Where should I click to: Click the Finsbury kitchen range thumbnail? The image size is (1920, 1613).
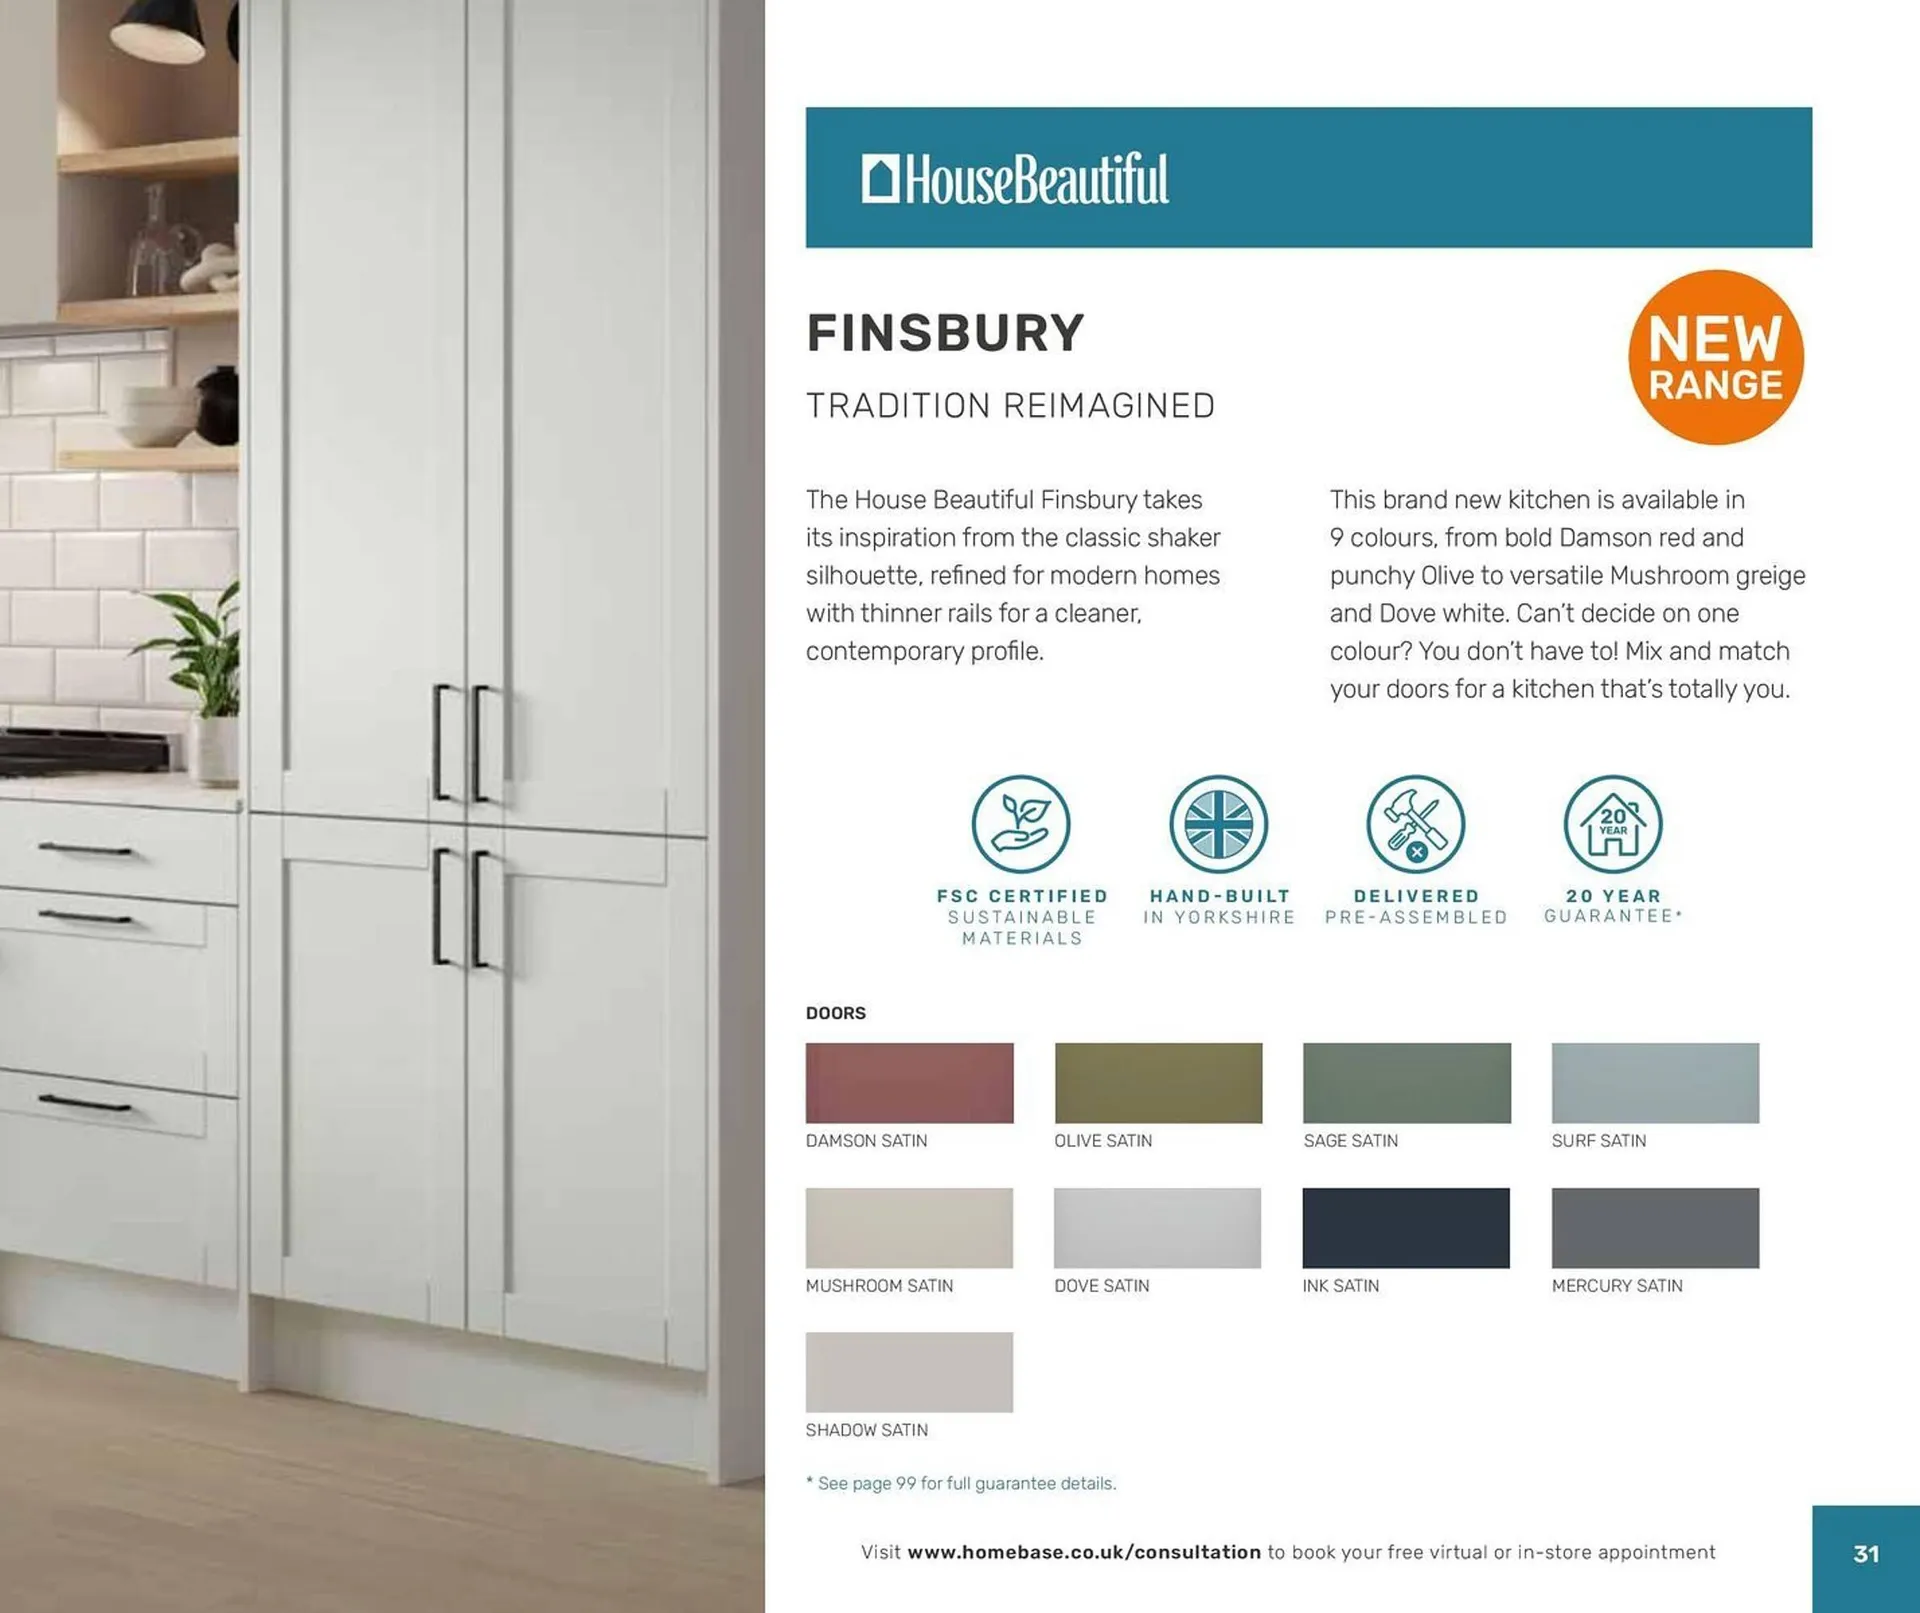point(384,806)
